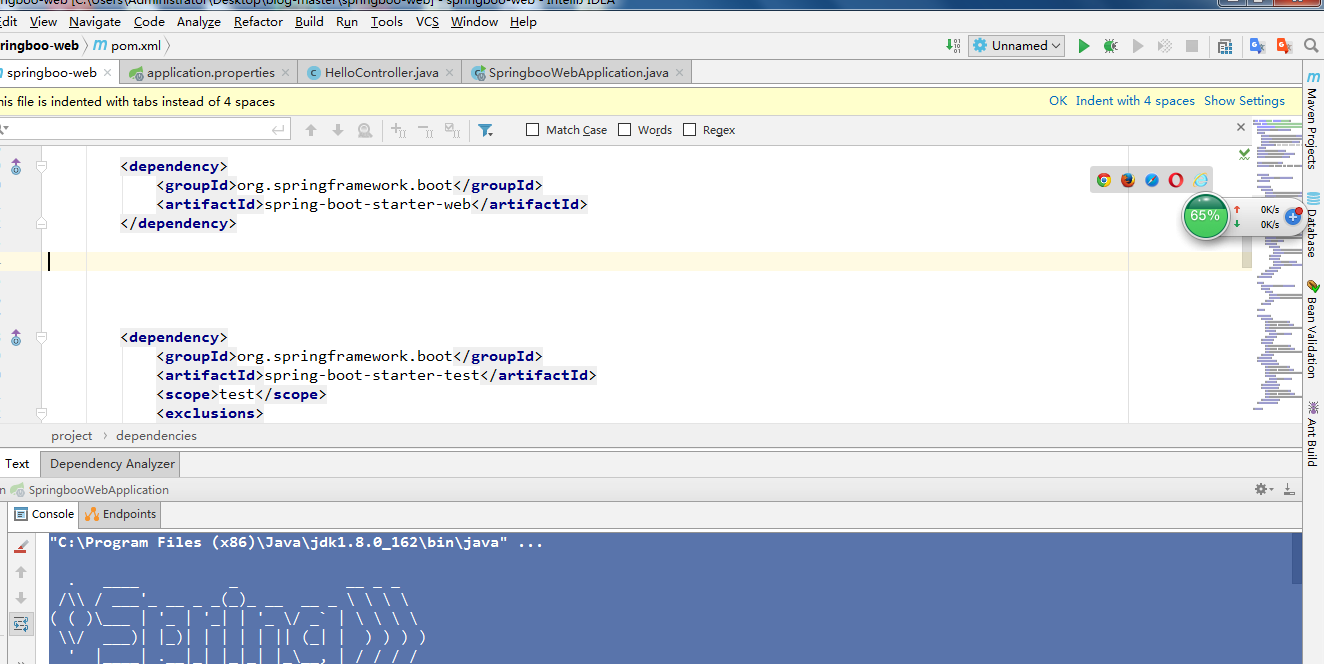Run the Unnamed configuration with green arrow
The height and width of the screenshot is (664, 1324).
coord(1084,45)
